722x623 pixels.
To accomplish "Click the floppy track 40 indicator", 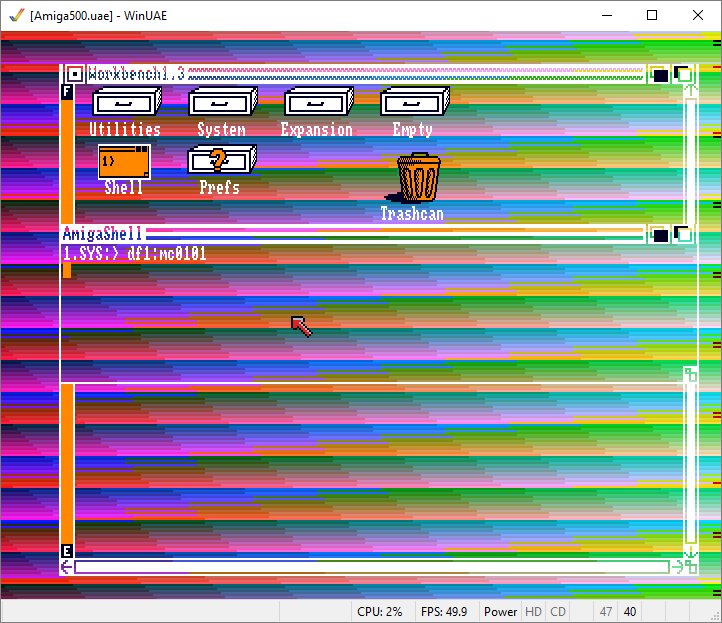I will point(630,611).
